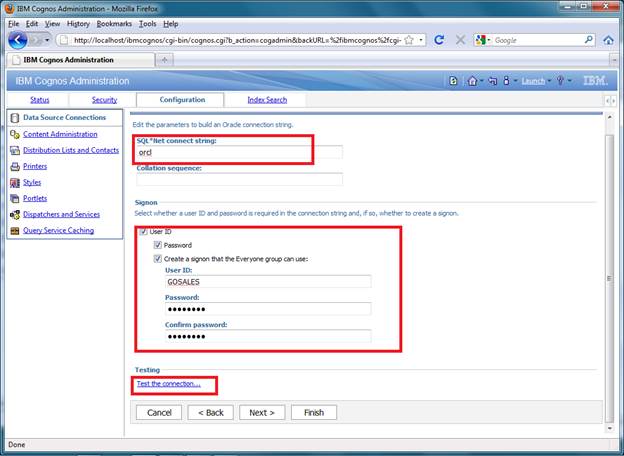
Task: Click the Dispatchers and Services icon
Action: (x=15, y=215)
